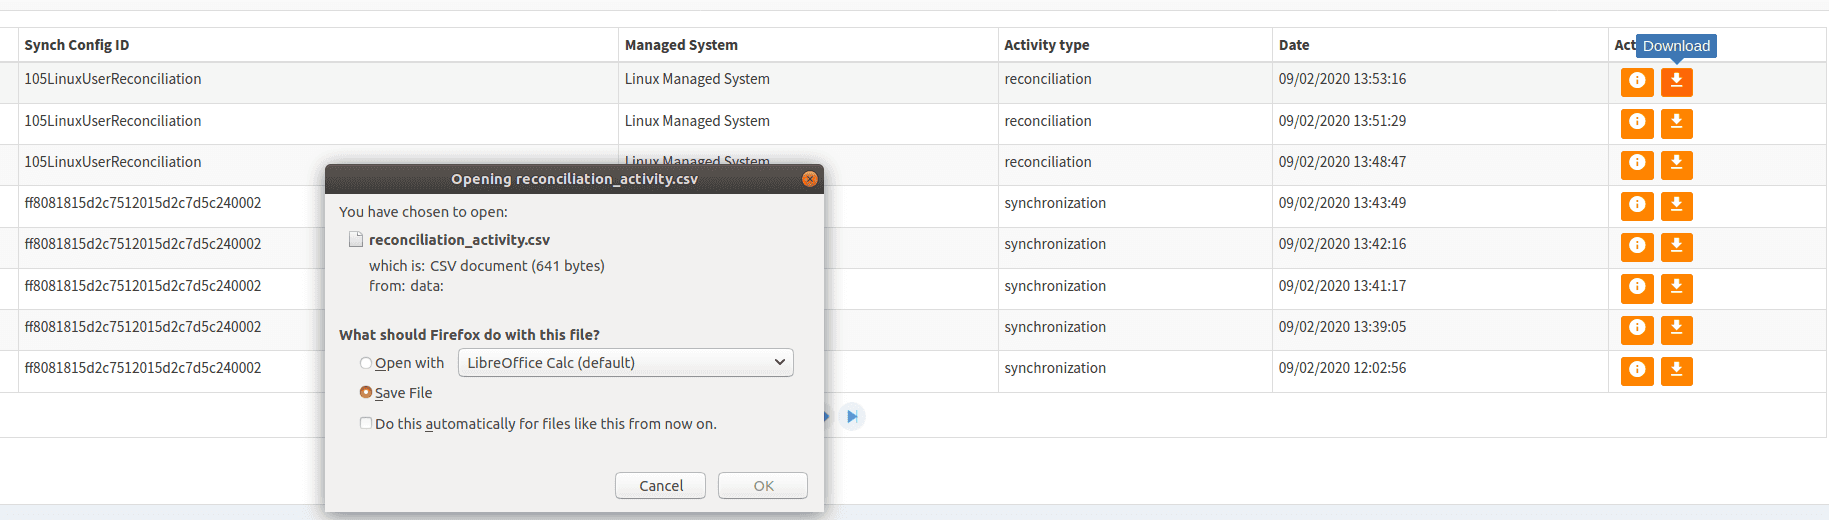
Task: Open info for the 13:53:16 reconciliation row
Action: (x=1636, y=81)
